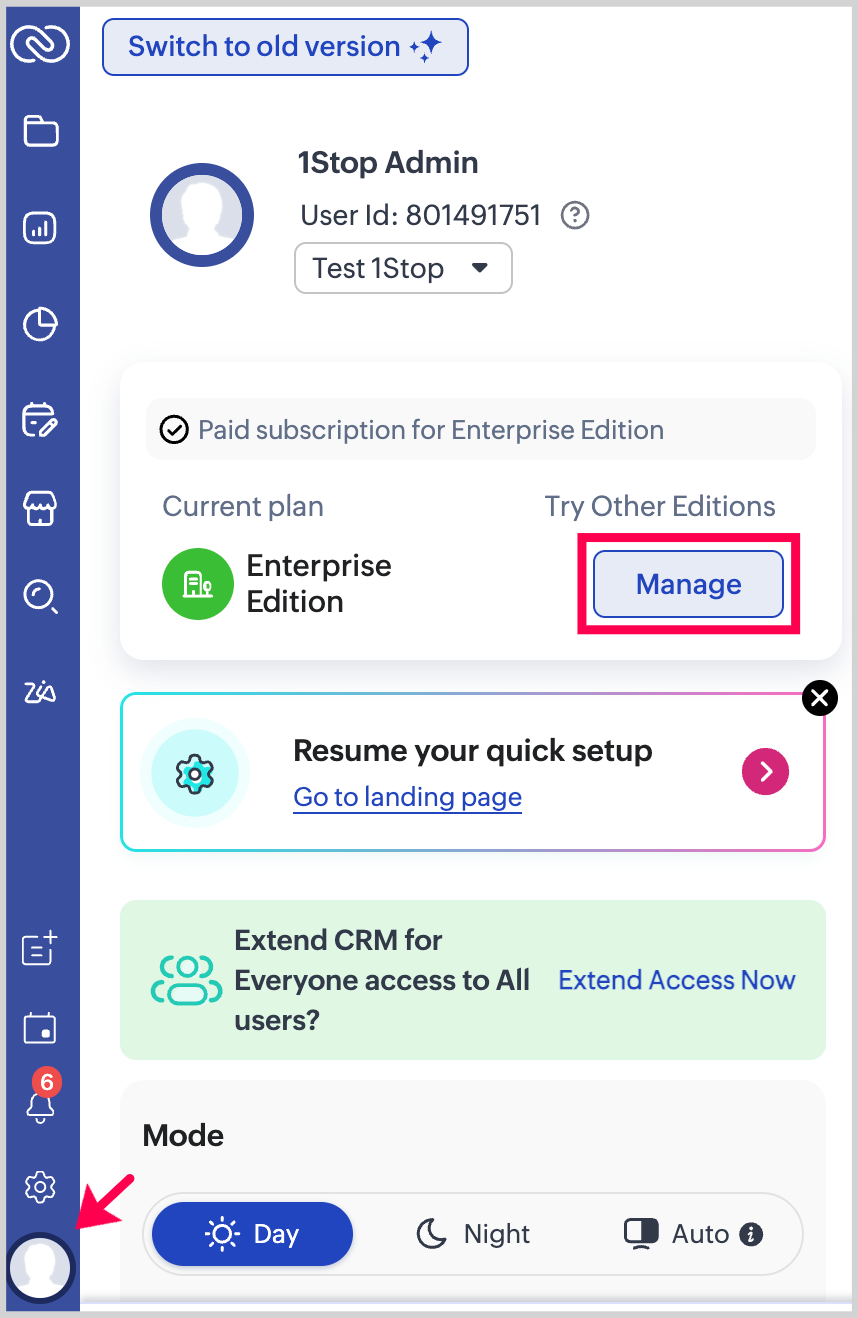
Task: Open the Reports bar chart icon
Action: [x=40, y=229]
